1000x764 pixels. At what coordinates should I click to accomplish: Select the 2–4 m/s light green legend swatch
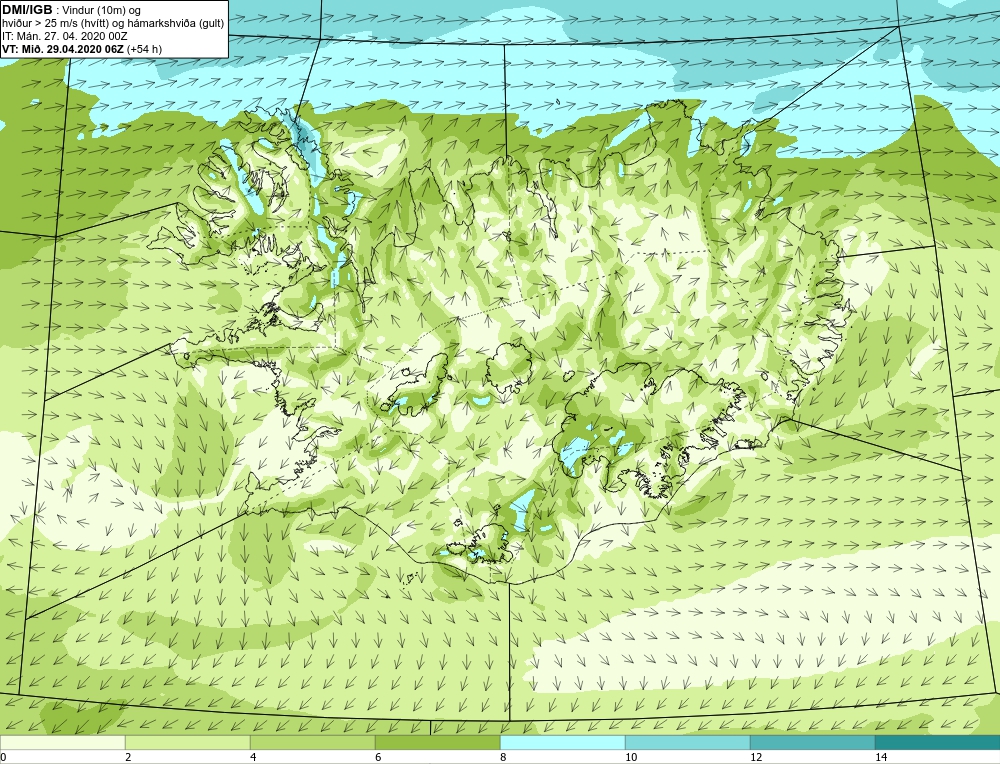point(188,743)
